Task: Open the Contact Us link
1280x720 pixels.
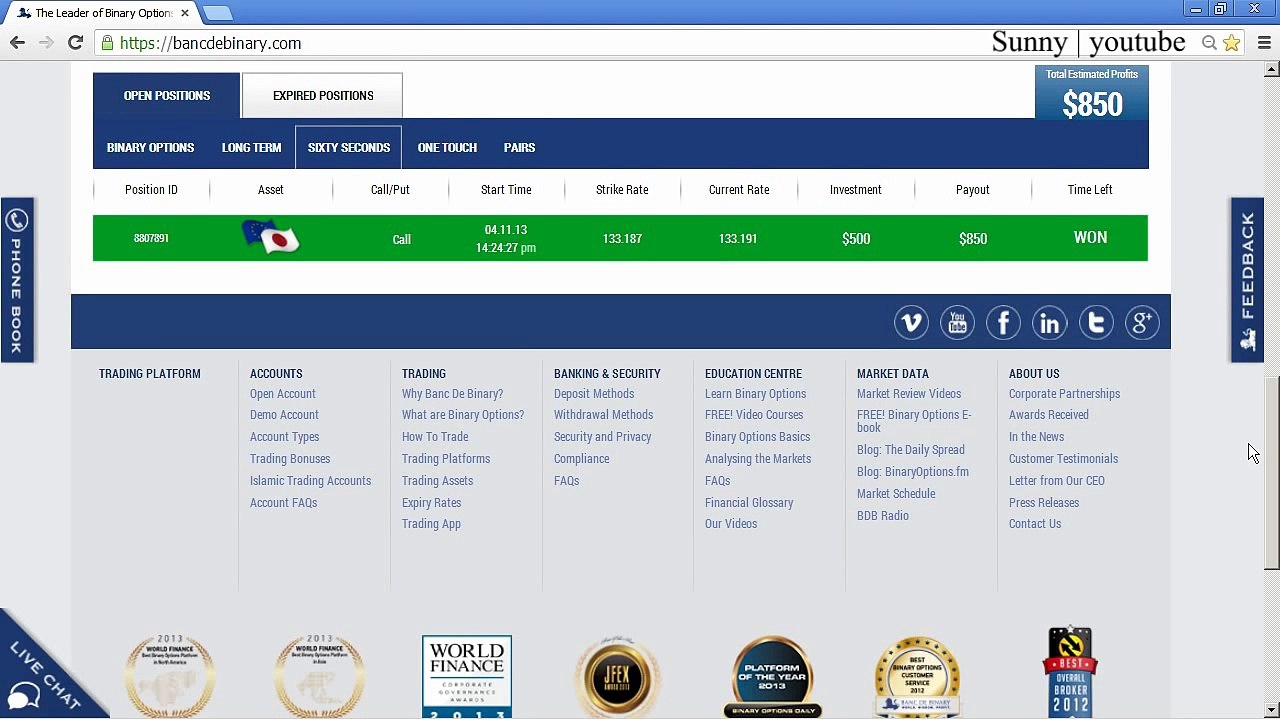Action: coord(1035,524)
